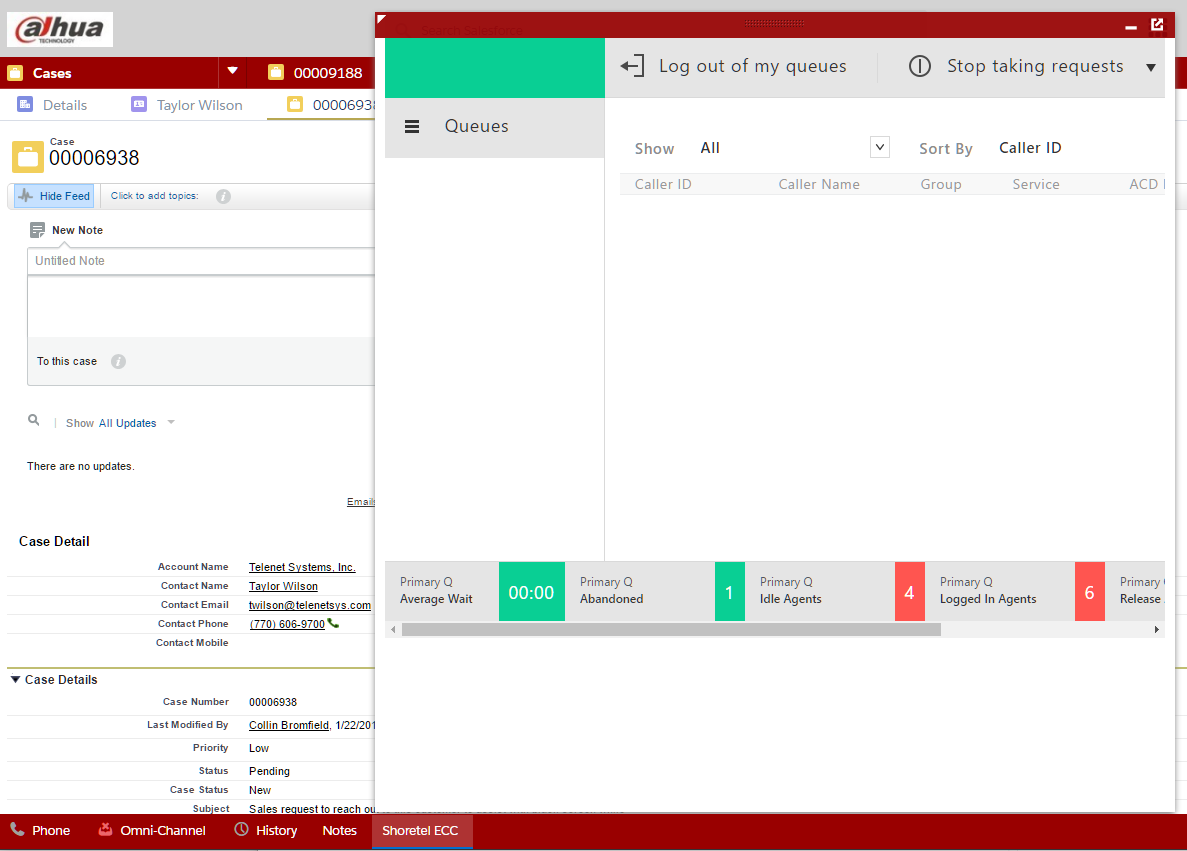This screenshot has height=851, width=1187.
Task: Click the Group column header
Action: pyautogui.click(x=941, y=184)
